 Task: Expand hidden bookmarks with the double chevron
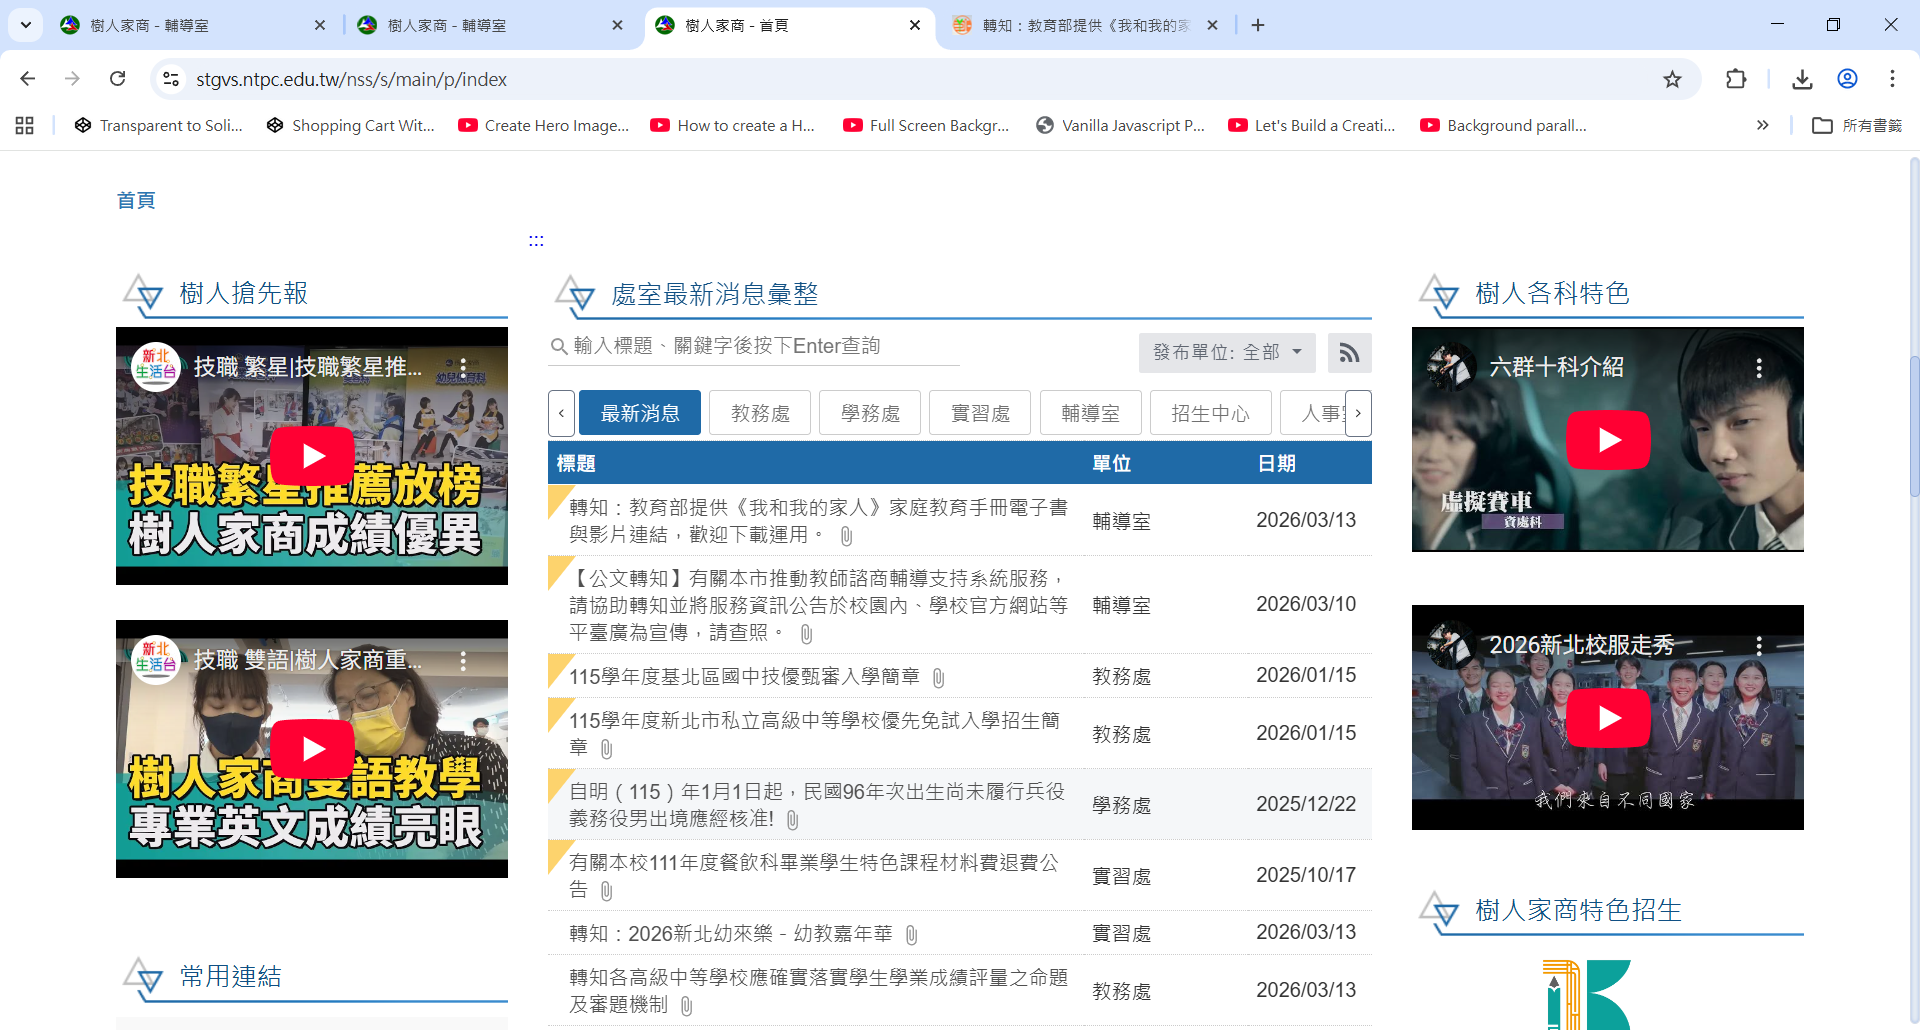(x=1762, y=125)
